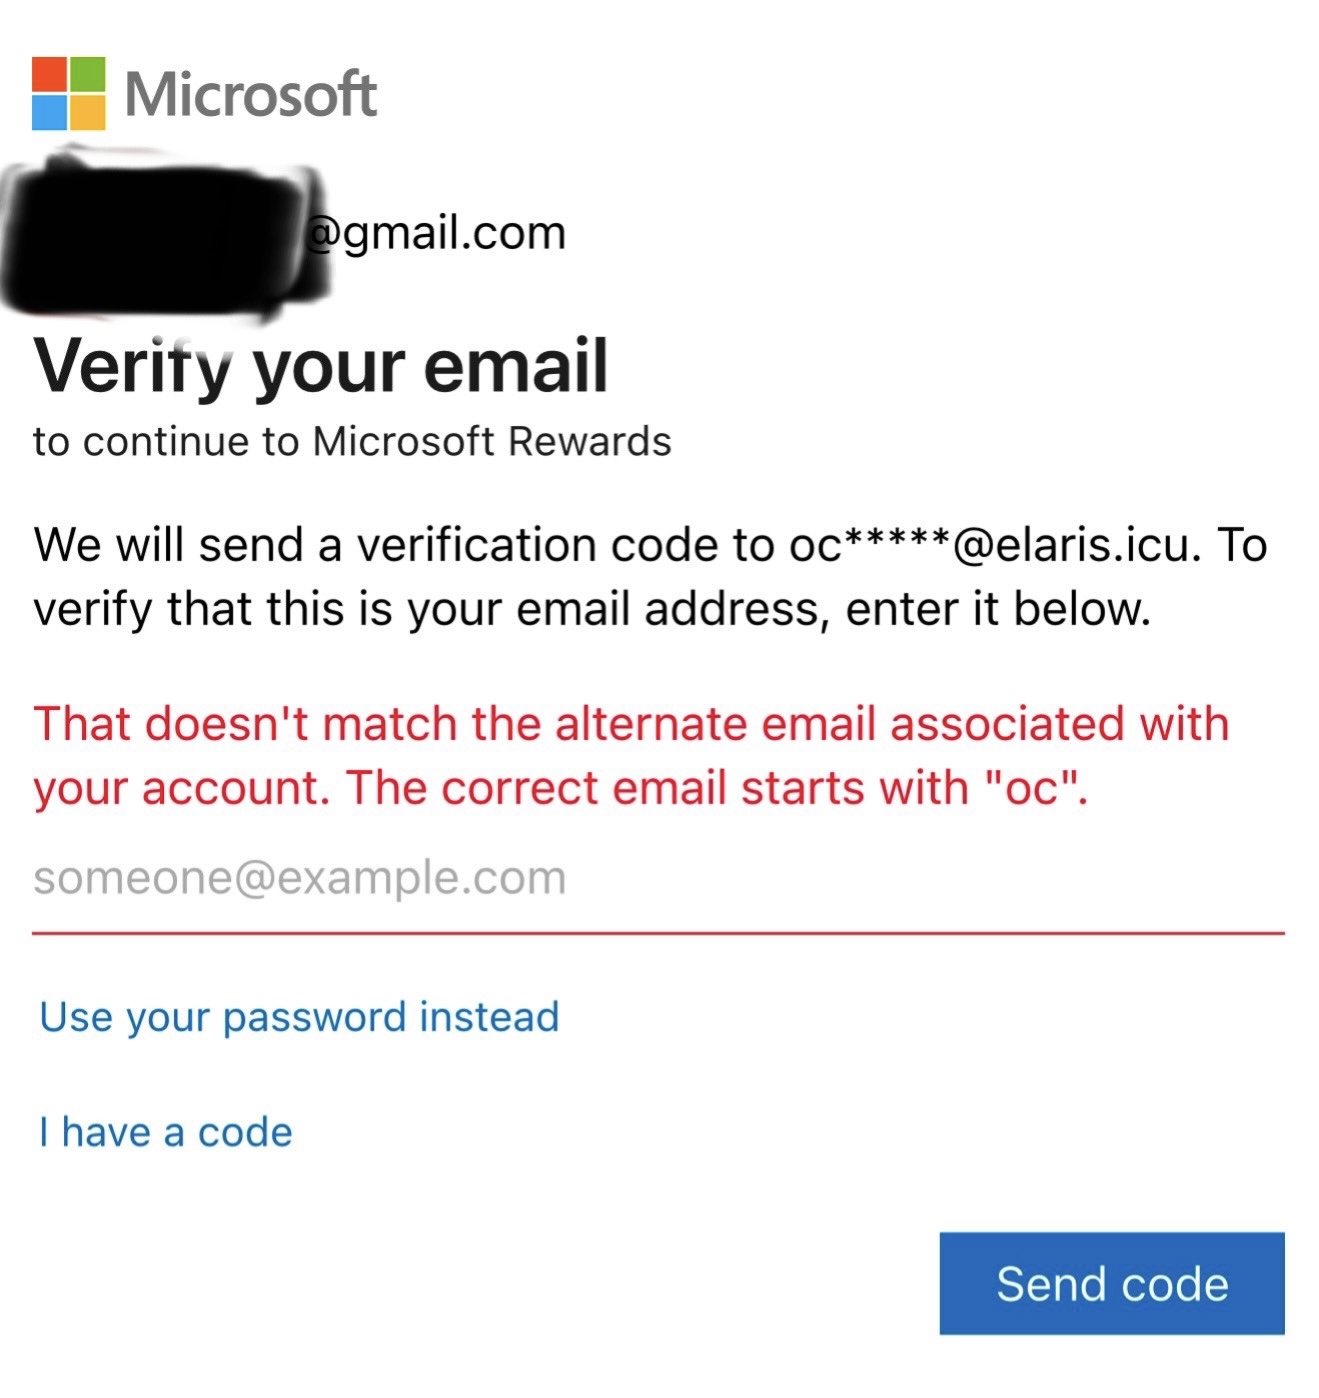1319x1398 pixels.
Task: Focus the someone@example.com email input field
Action: pyautogui.click(x=656, y=879)
